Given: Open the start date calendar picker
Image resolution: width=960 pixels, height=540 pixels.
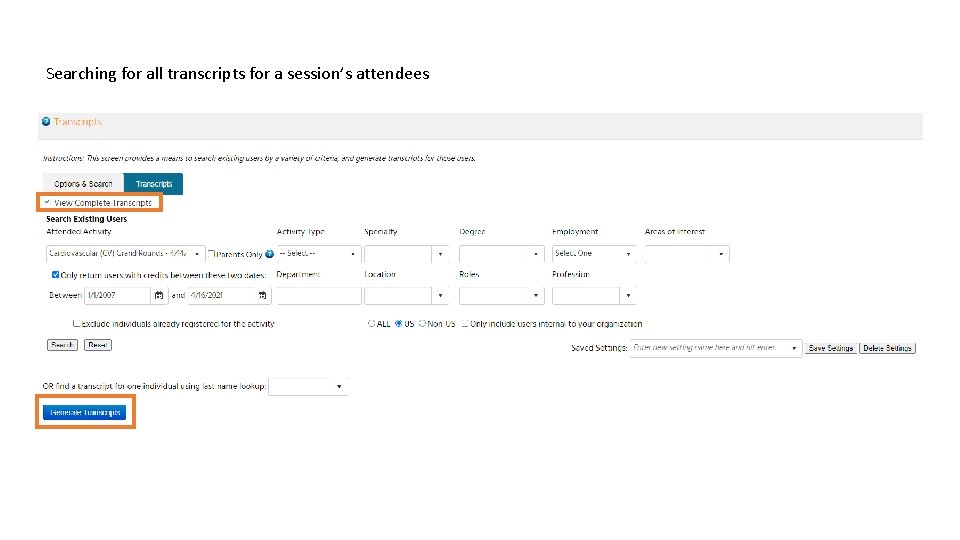Looking at the screenshot, I should tap(158, 296).
